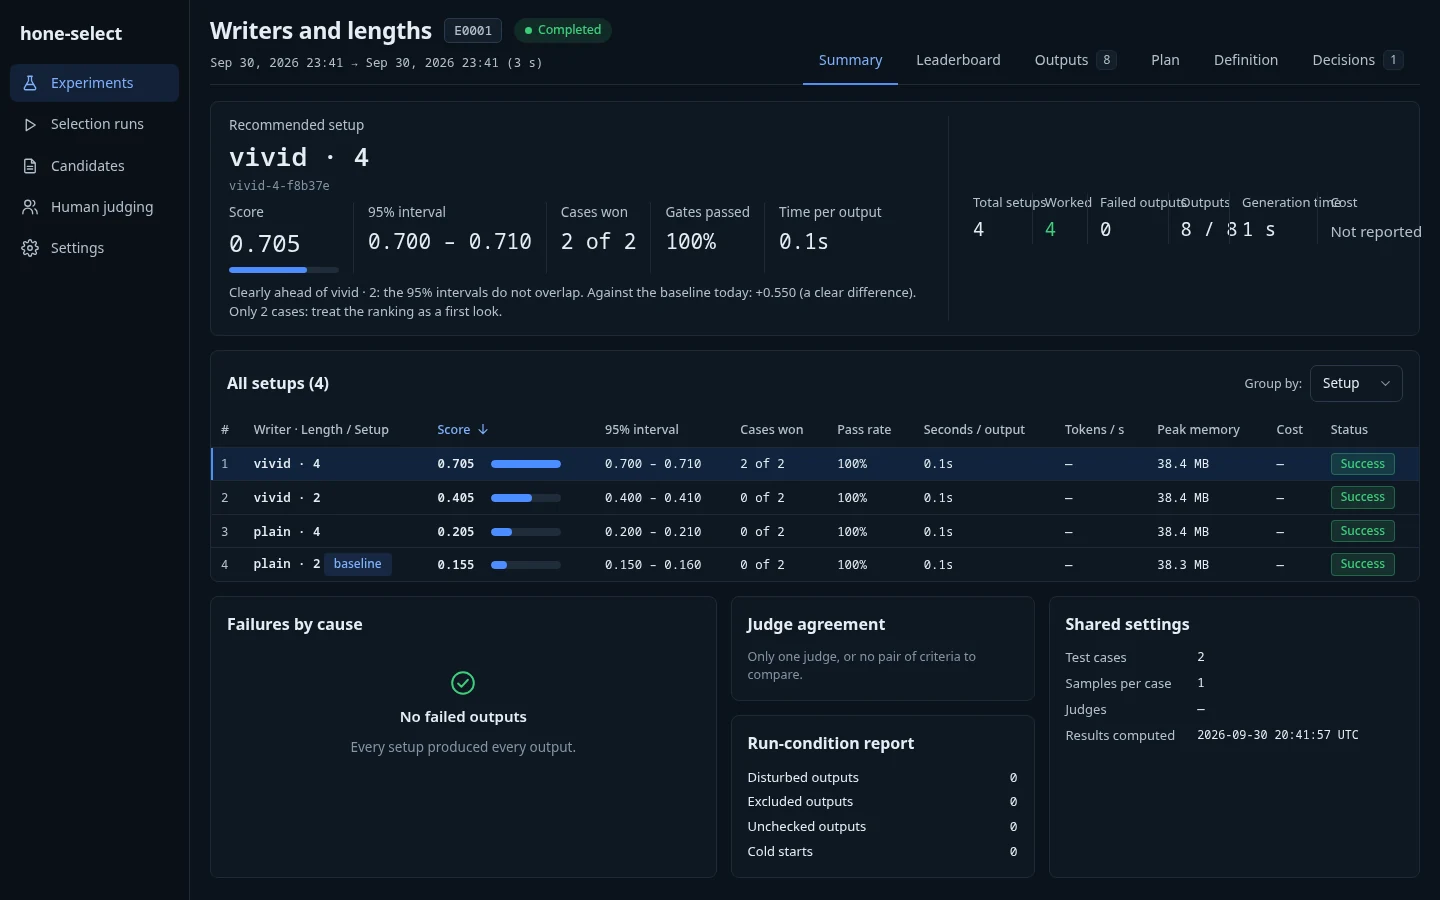Viewport: 1440px width, 900px height.
Task: Click the E0001 experiment ID badge
Action: click(x=473, y=31)
